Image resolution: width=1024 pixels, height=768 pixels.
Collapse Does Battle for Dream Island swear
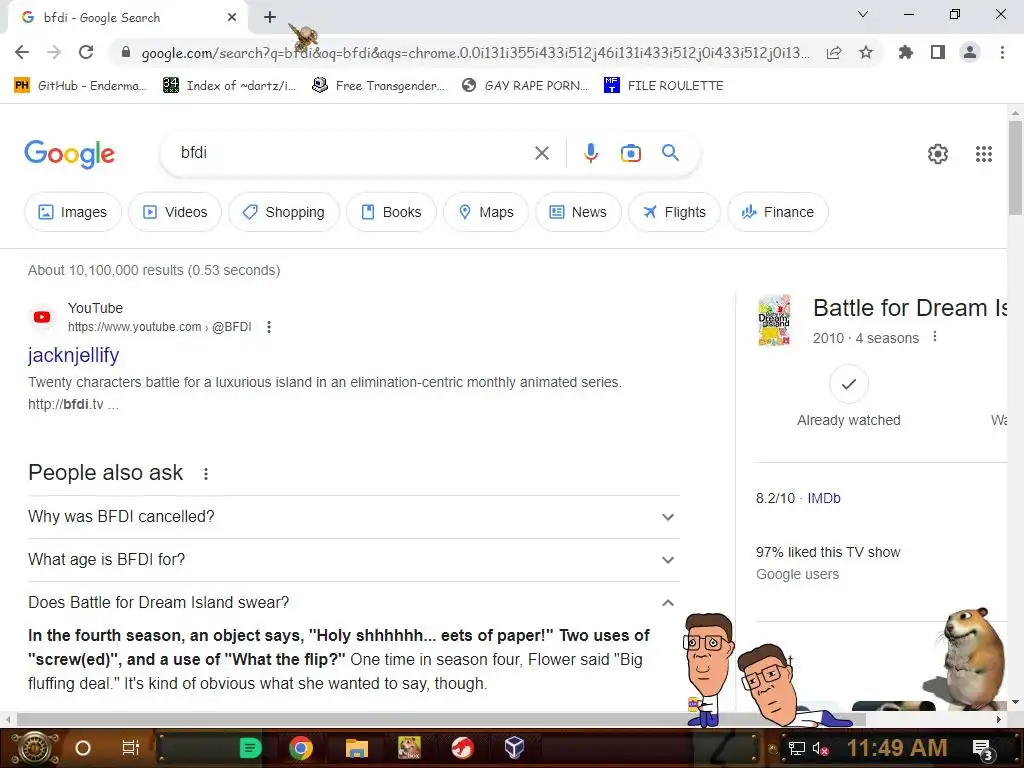[x=354, y=603]
